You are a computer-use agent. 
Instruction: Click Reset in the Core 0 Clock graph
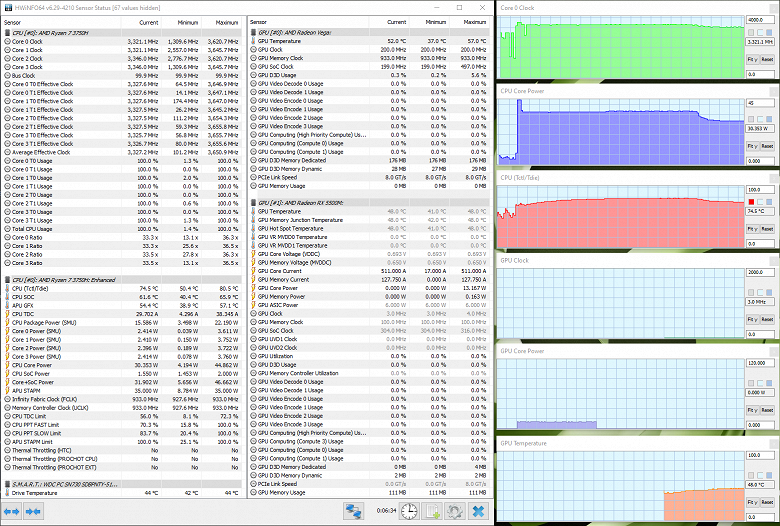[767, 59]
